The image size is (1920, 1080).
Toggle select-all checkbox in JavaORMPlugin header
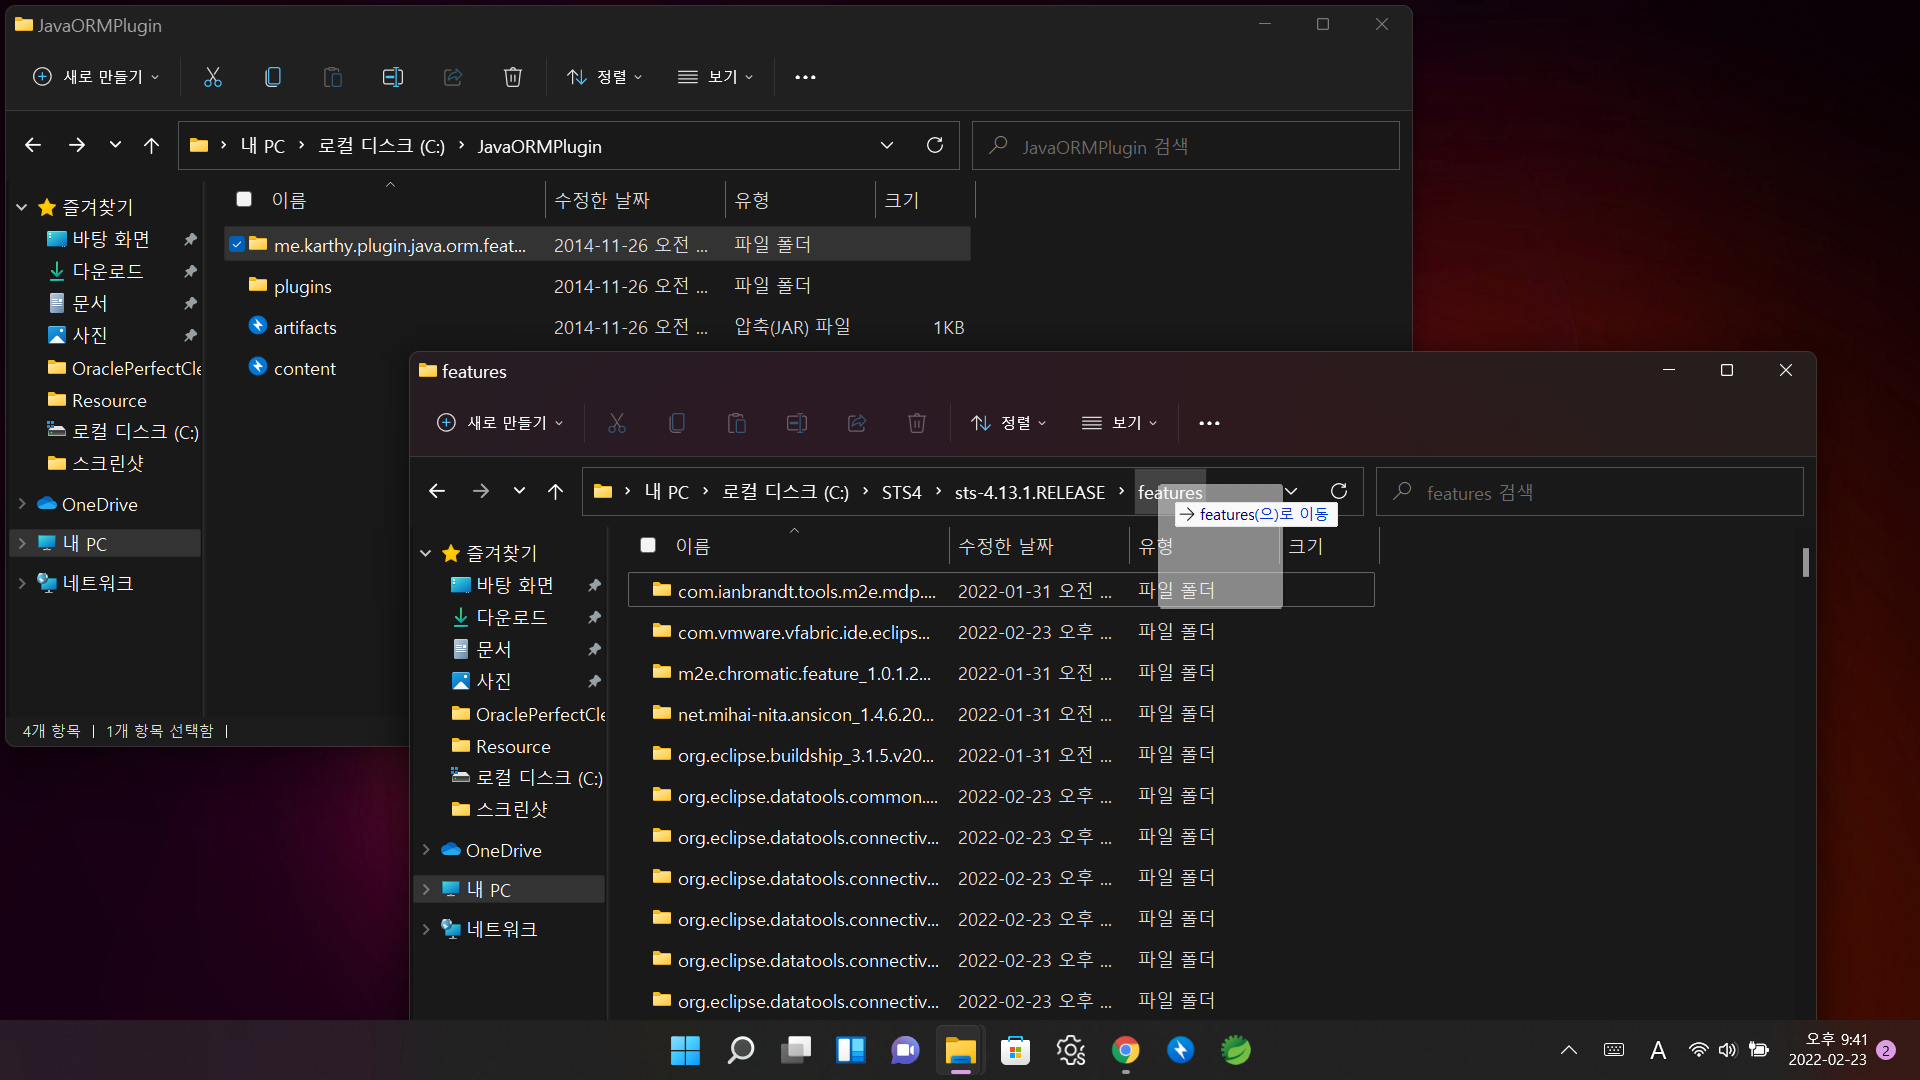pos(244,199)
